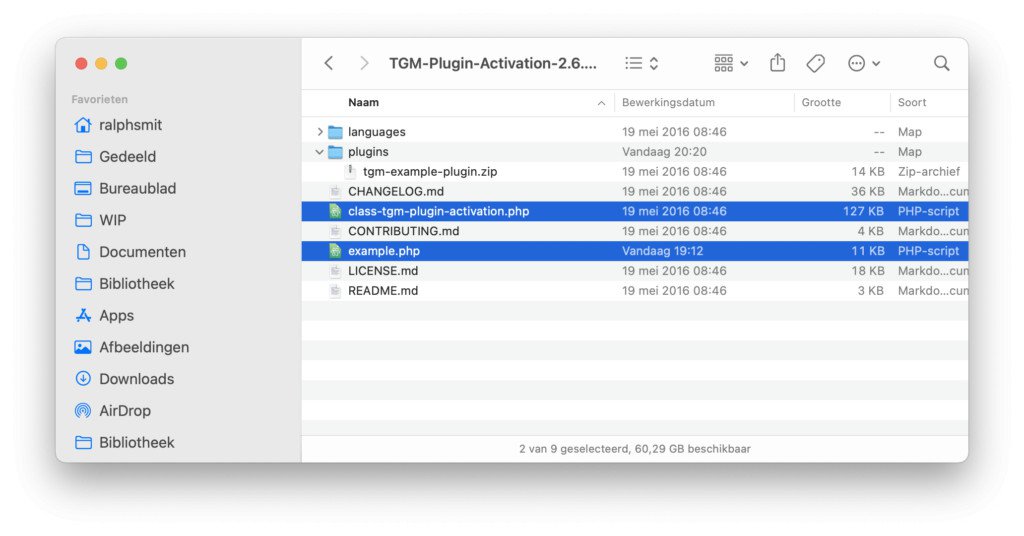
Task: Select first Bibliotheek sidebar item
Action: [x=125, y=284]
